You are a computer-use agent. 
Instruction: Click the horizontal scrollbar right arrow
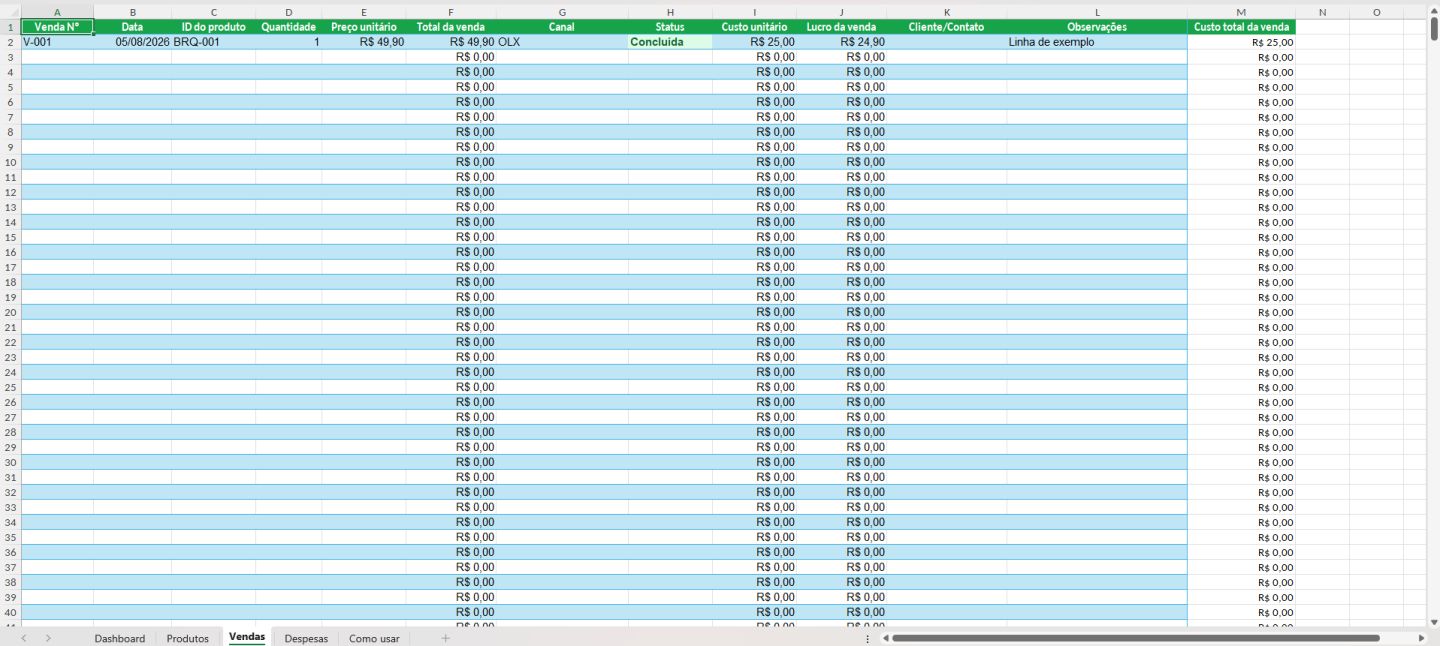tap(1421, 638)
